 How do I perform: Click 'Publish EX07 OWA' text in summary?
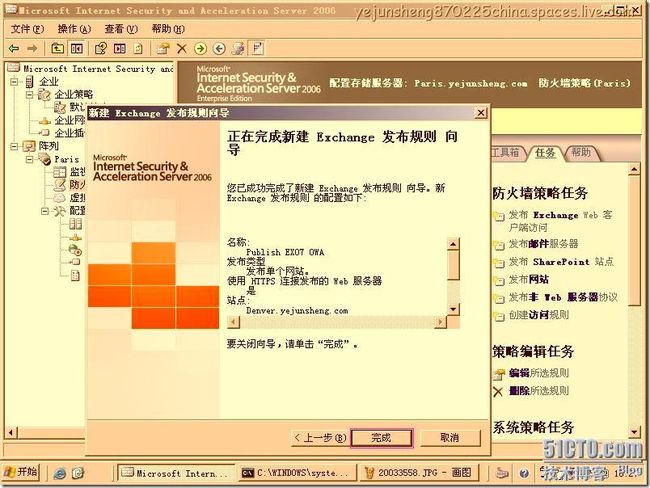point(285,252)
